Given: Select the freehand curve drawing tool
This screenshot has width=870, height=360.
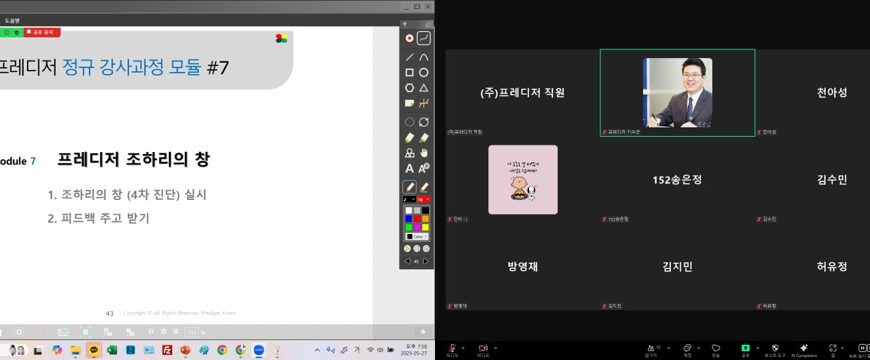Looking at the screenshot, I should tap(424, 38).
